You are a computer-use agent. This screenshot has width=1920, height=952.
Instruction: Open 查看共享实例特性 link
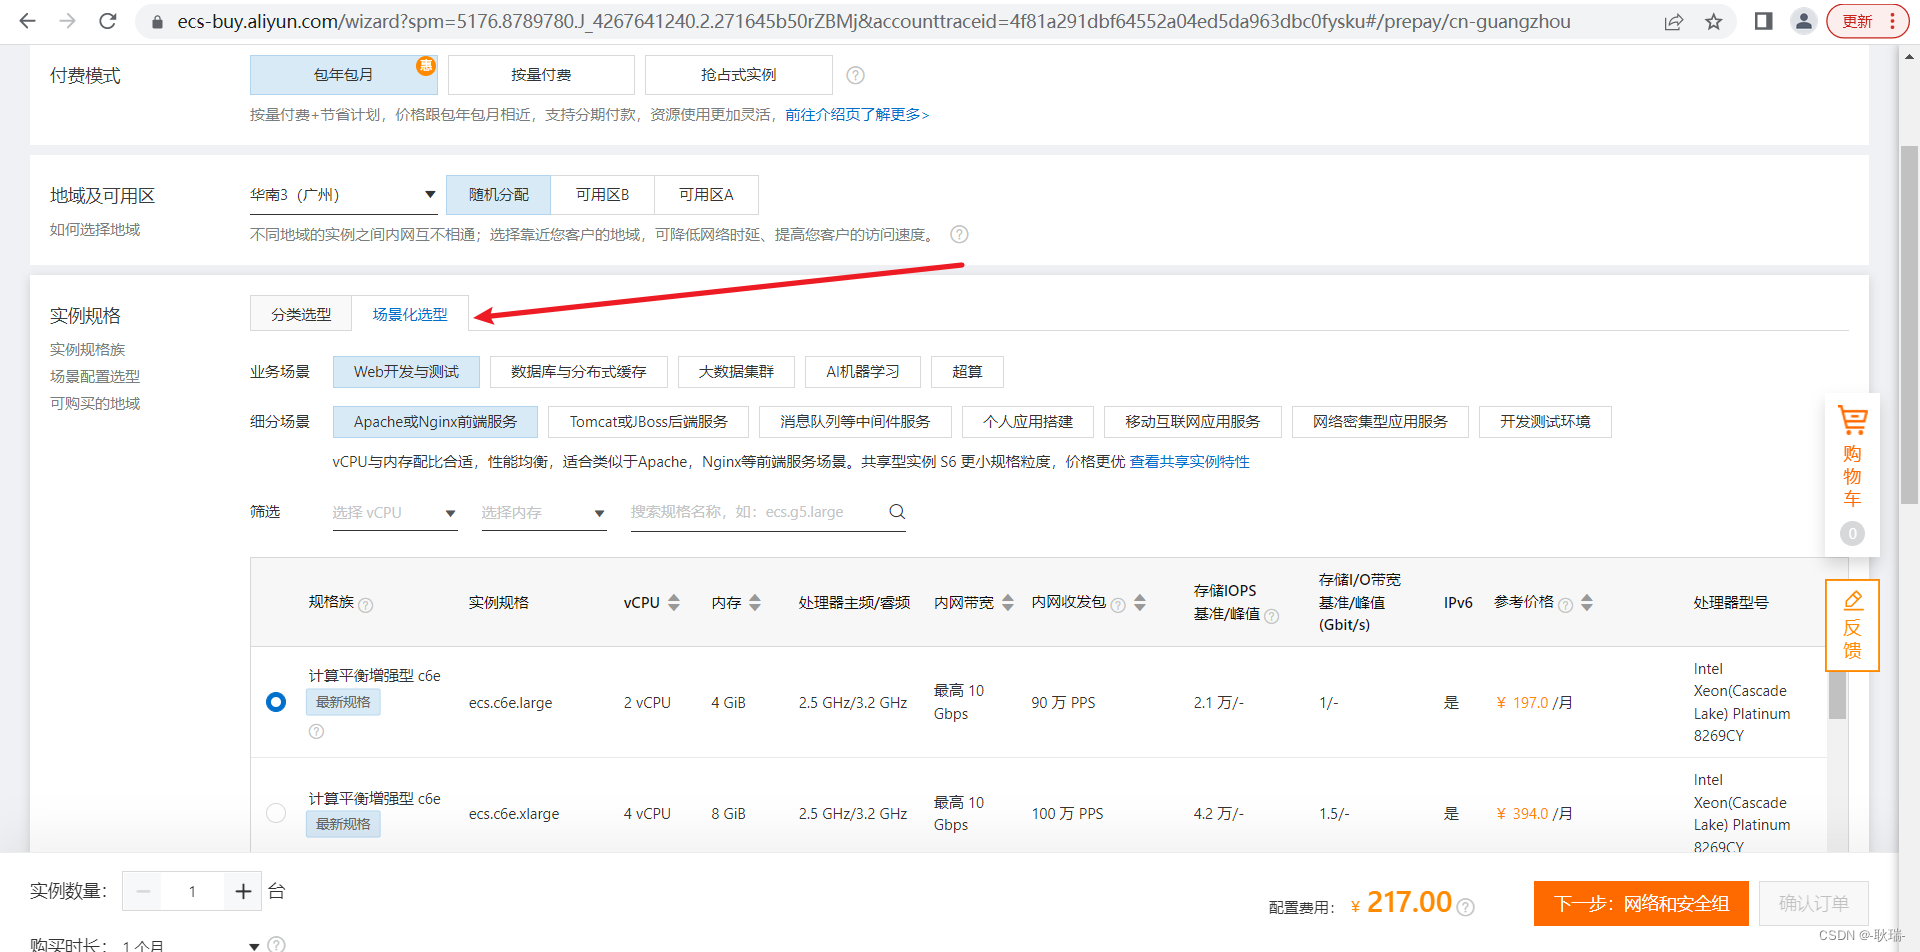[x=1190, y=462]
